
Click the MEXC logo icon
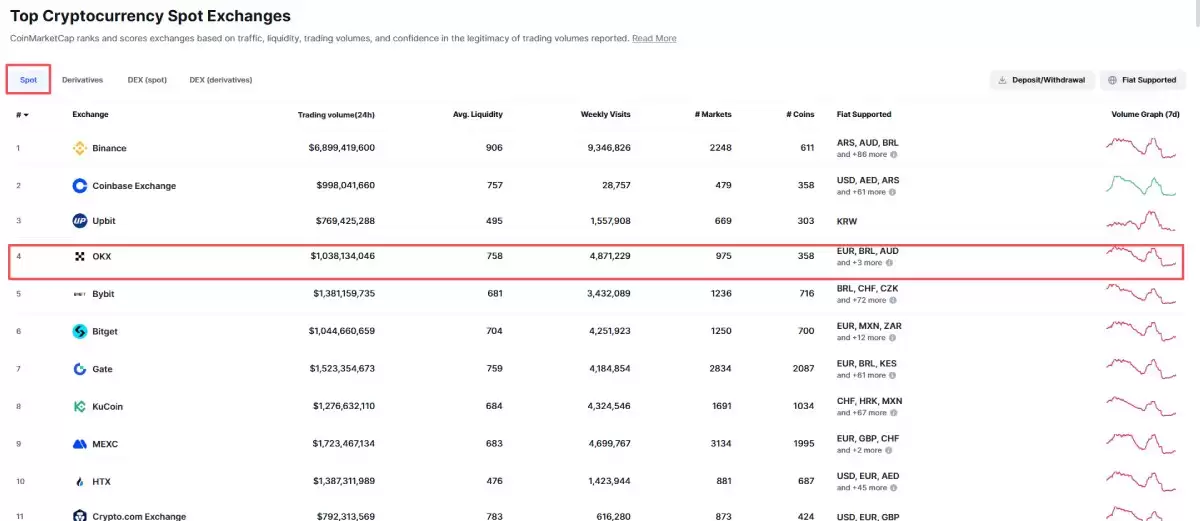[80, 444]
